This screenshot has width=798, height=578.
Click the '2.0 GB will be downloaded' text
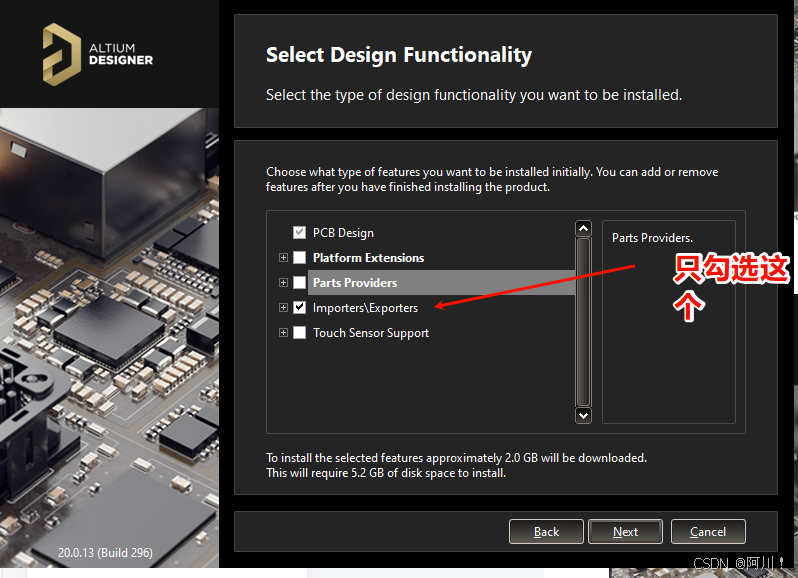coord(576,457)
